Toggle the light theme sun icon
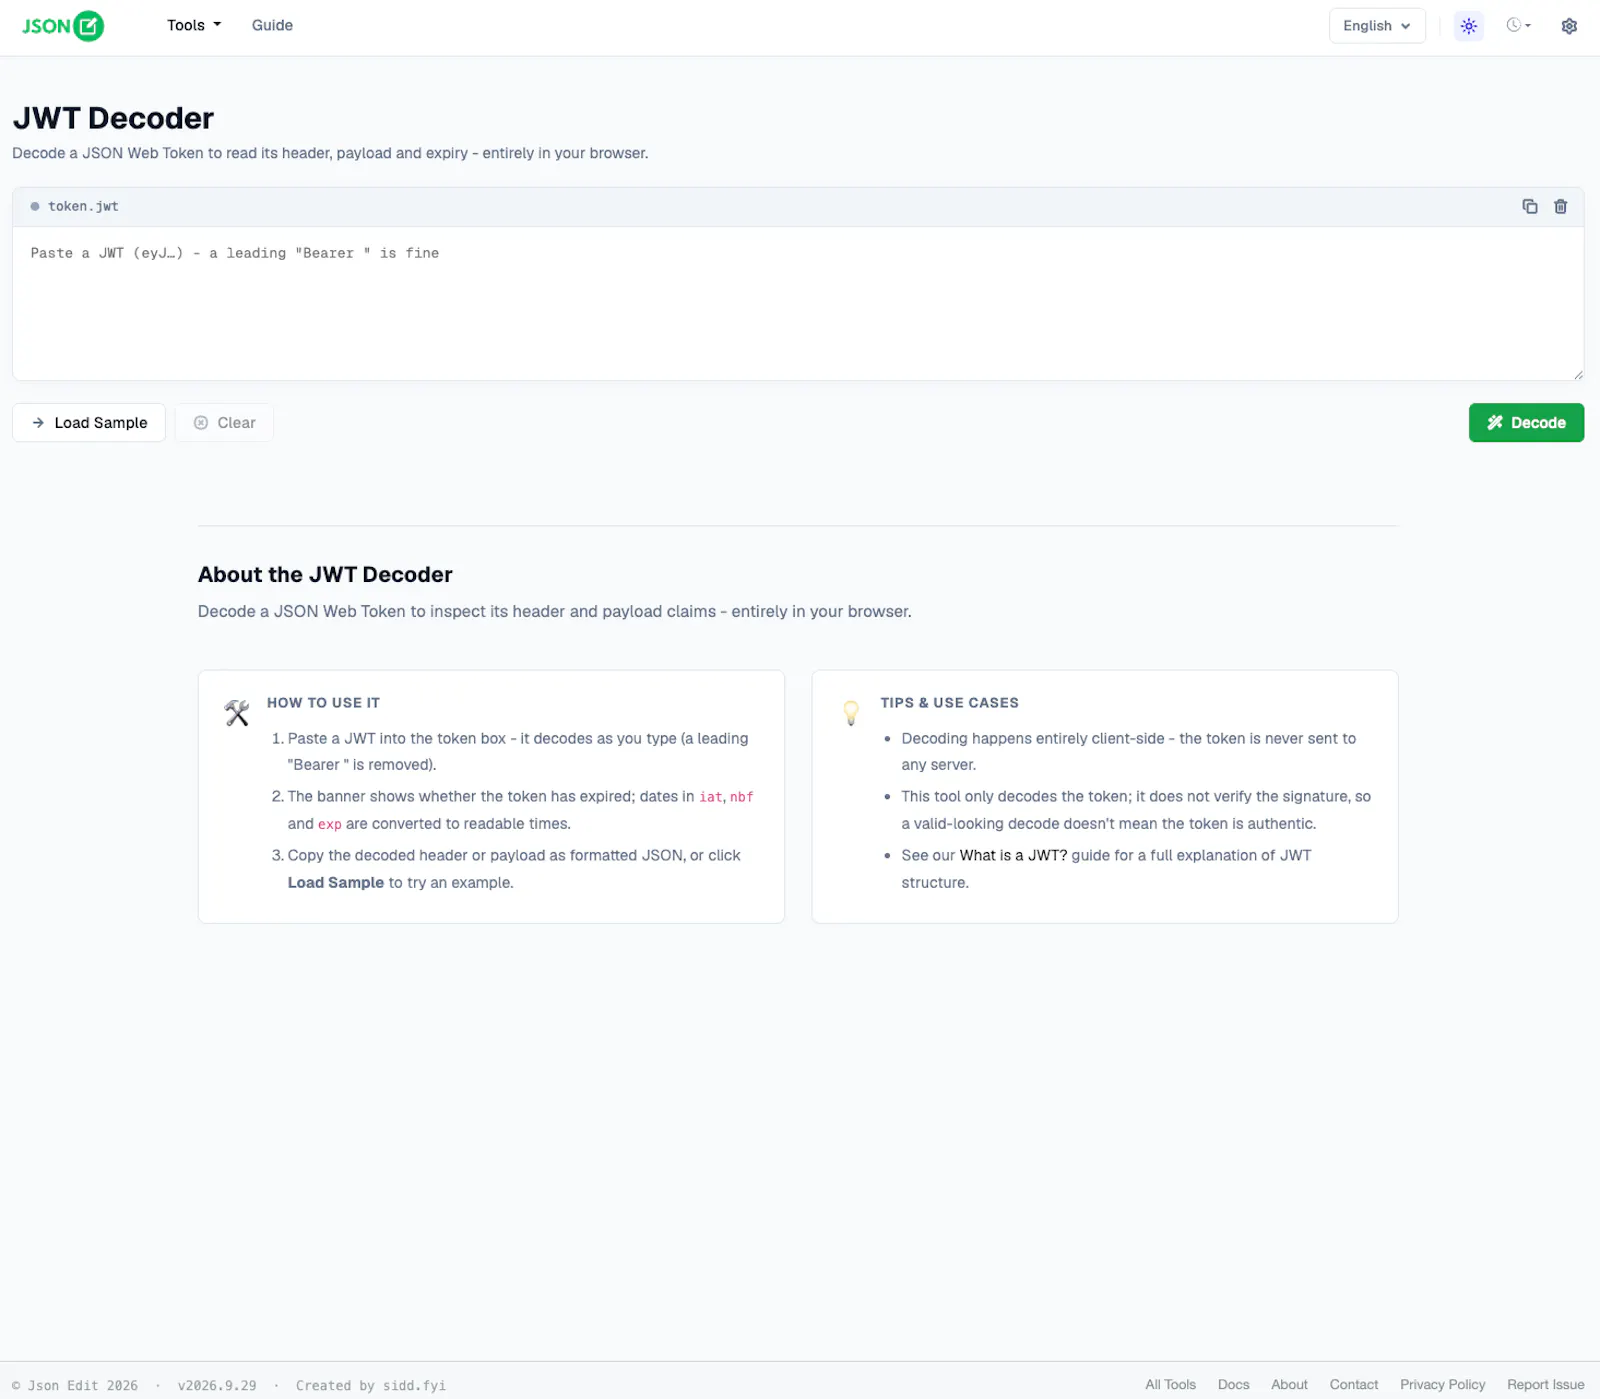This screenshot has width=1600, height=1399. [1469, 26]
